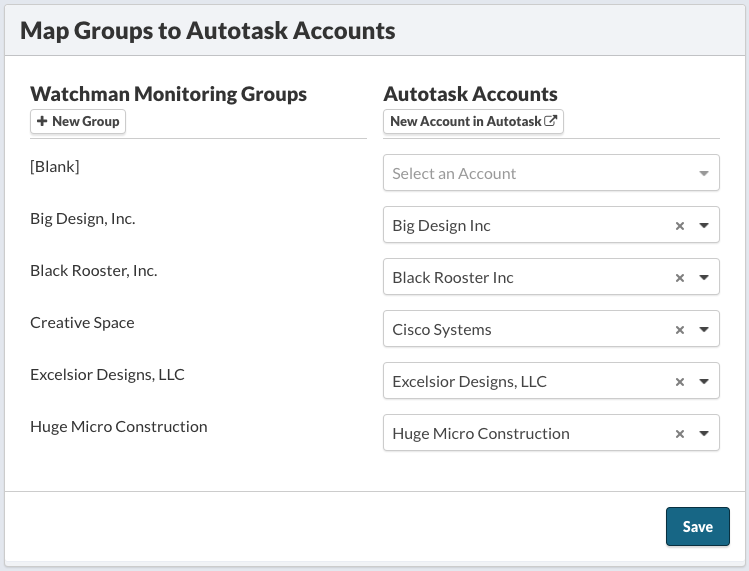Click the Cisco Systems account field text
Screen dimensions: 749x571
(x=442, y=330)
